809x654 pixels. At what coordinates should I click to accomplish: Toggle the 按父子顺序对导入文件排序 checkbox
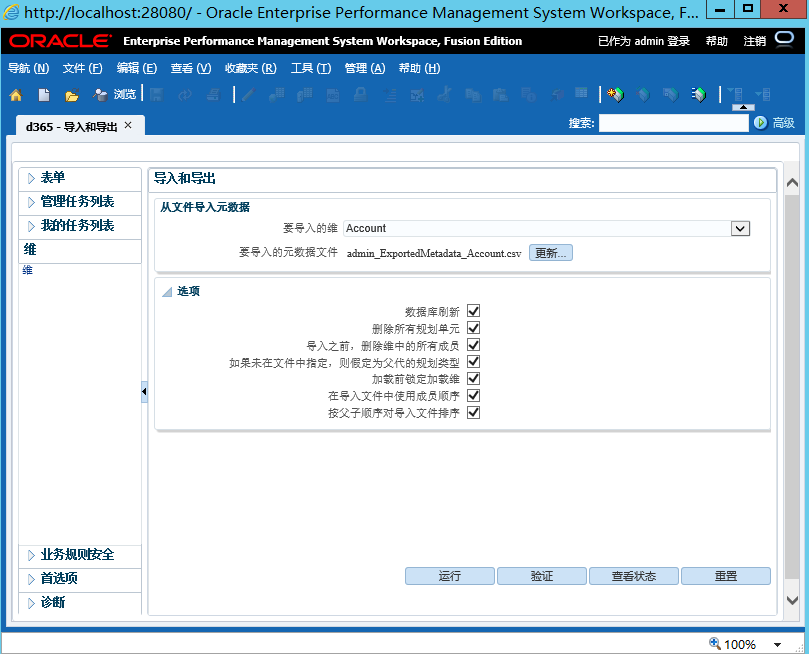(x=473, y=413)
